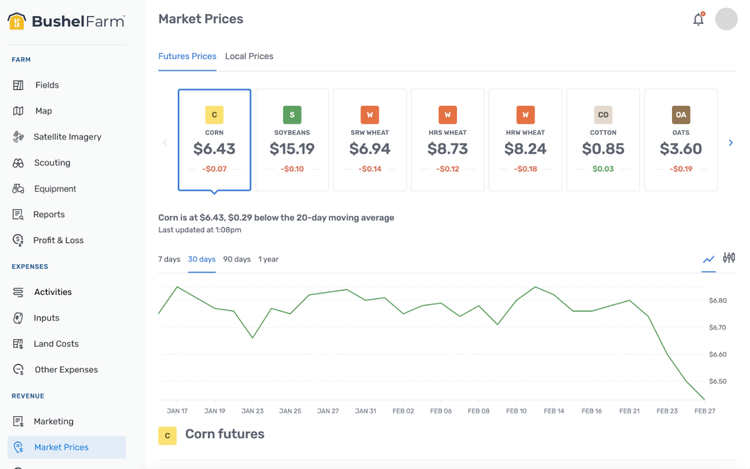
Task: Select the Cotton $0.85 price card
Action: pos(603,140)
